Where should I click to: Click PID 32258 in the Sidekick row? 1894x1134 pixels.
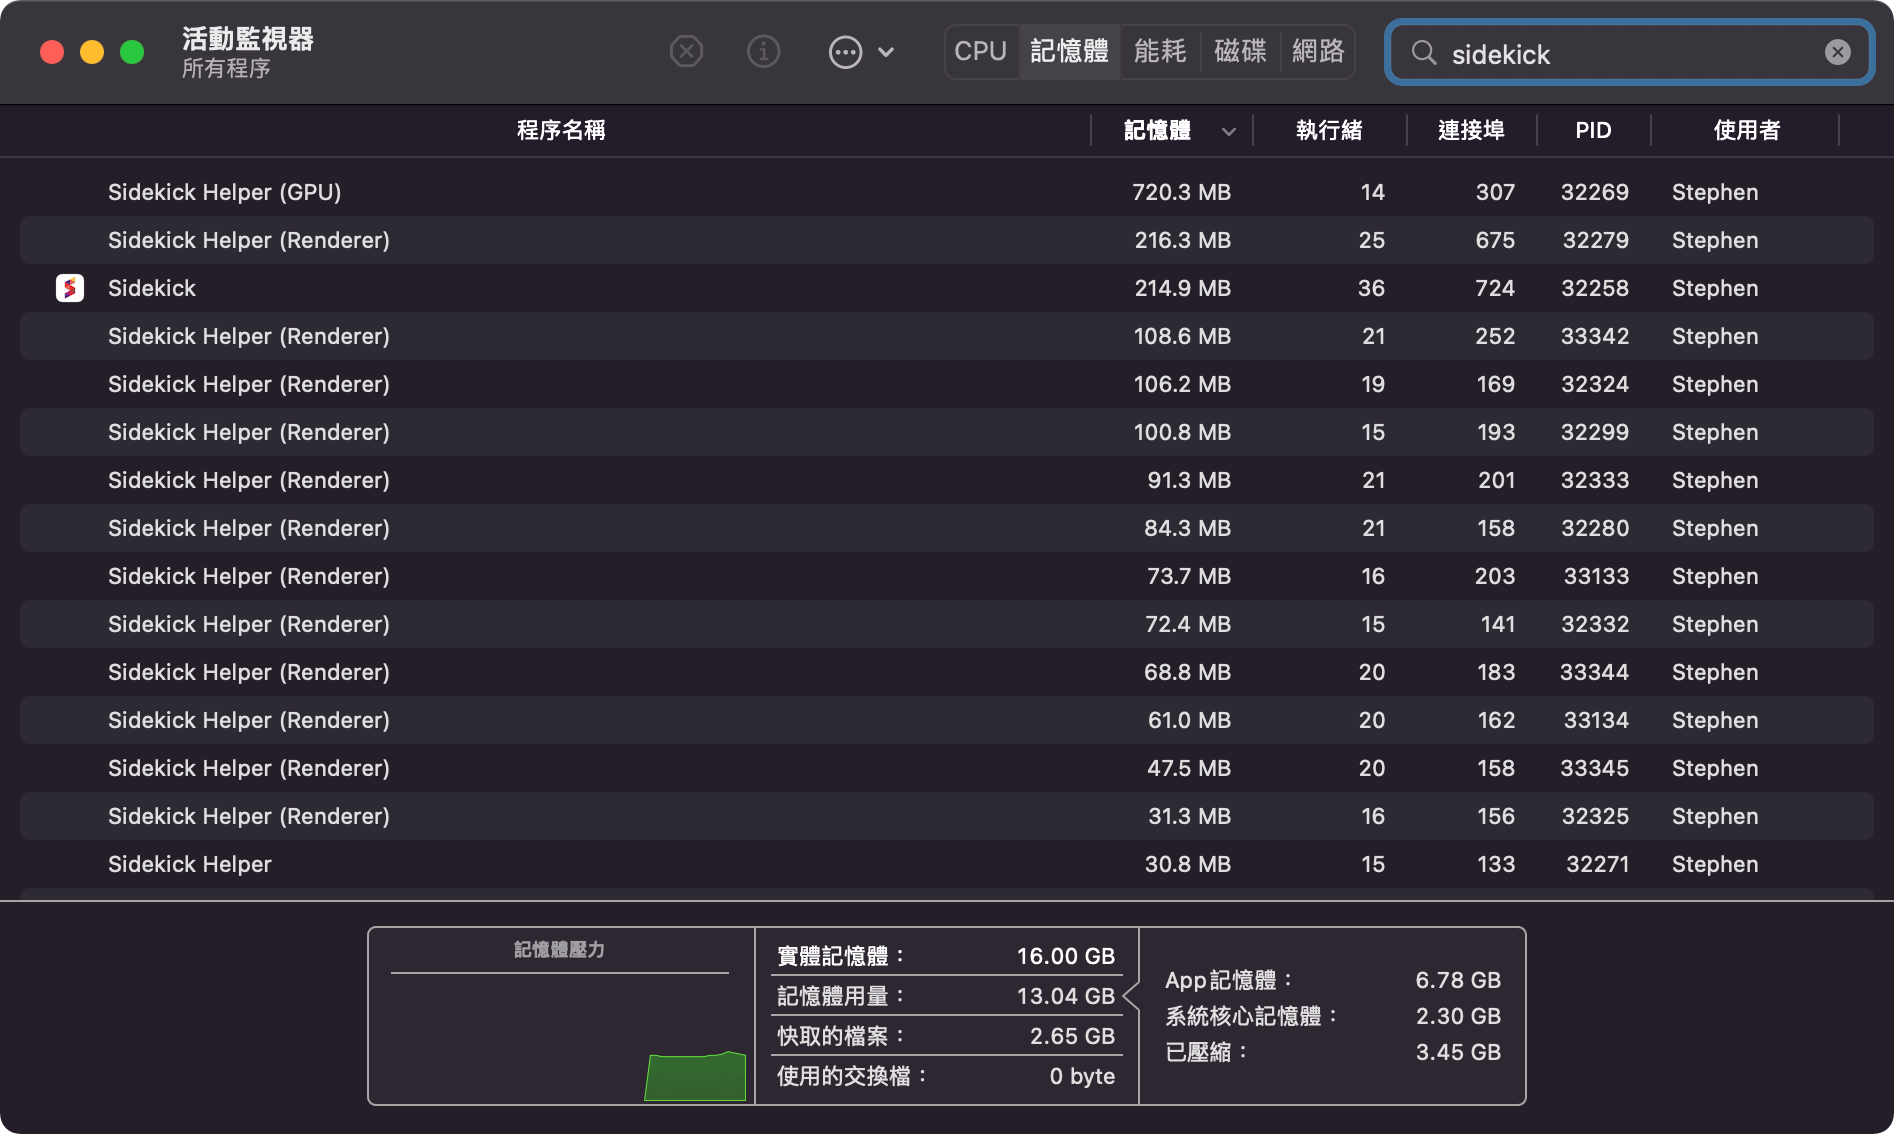1595,288
